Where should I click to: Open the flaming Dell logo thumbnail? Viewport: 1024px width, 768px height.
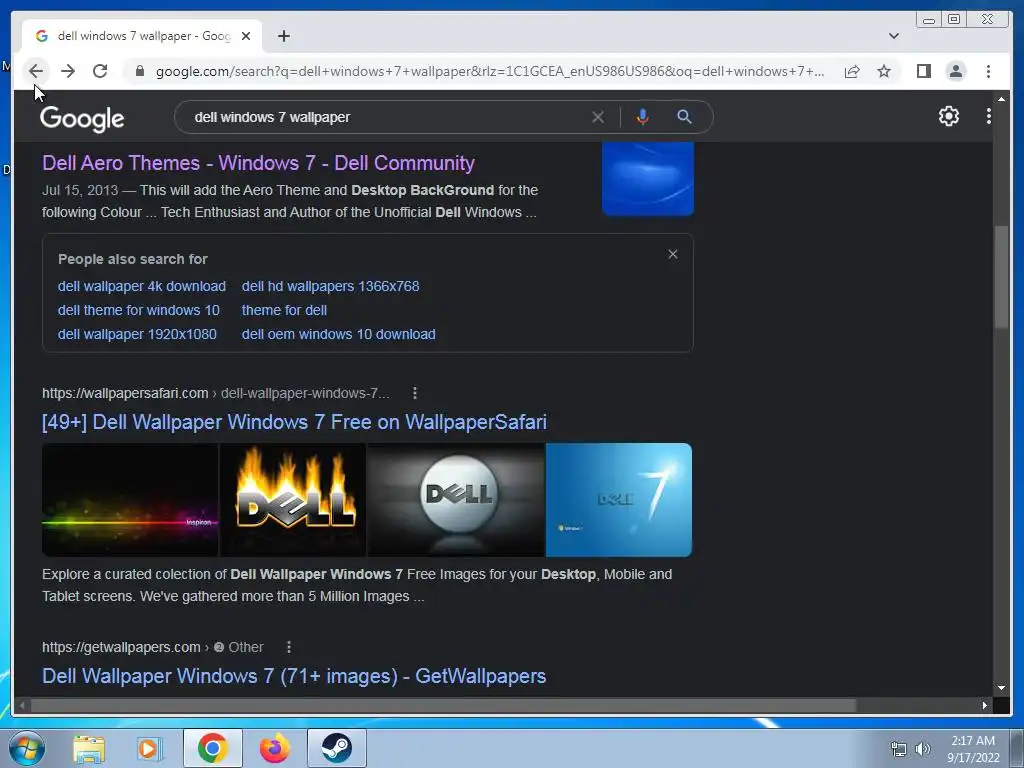[x=293, y=500]
